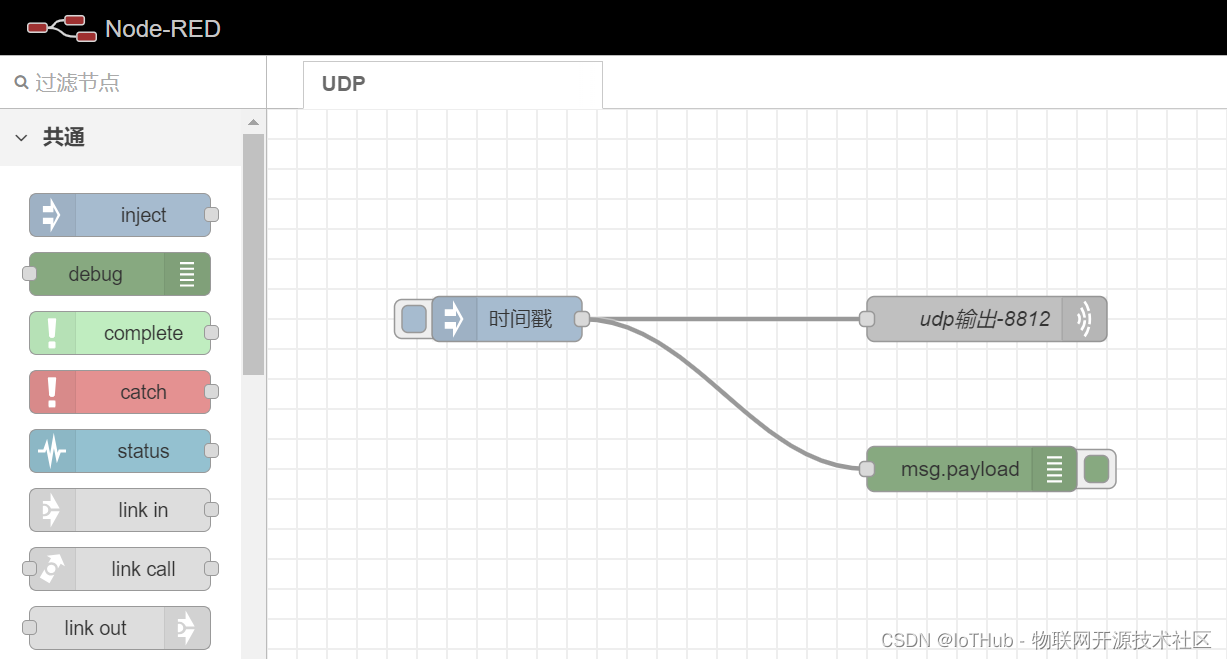Click the complete node exclamation icon

point(50,332)
